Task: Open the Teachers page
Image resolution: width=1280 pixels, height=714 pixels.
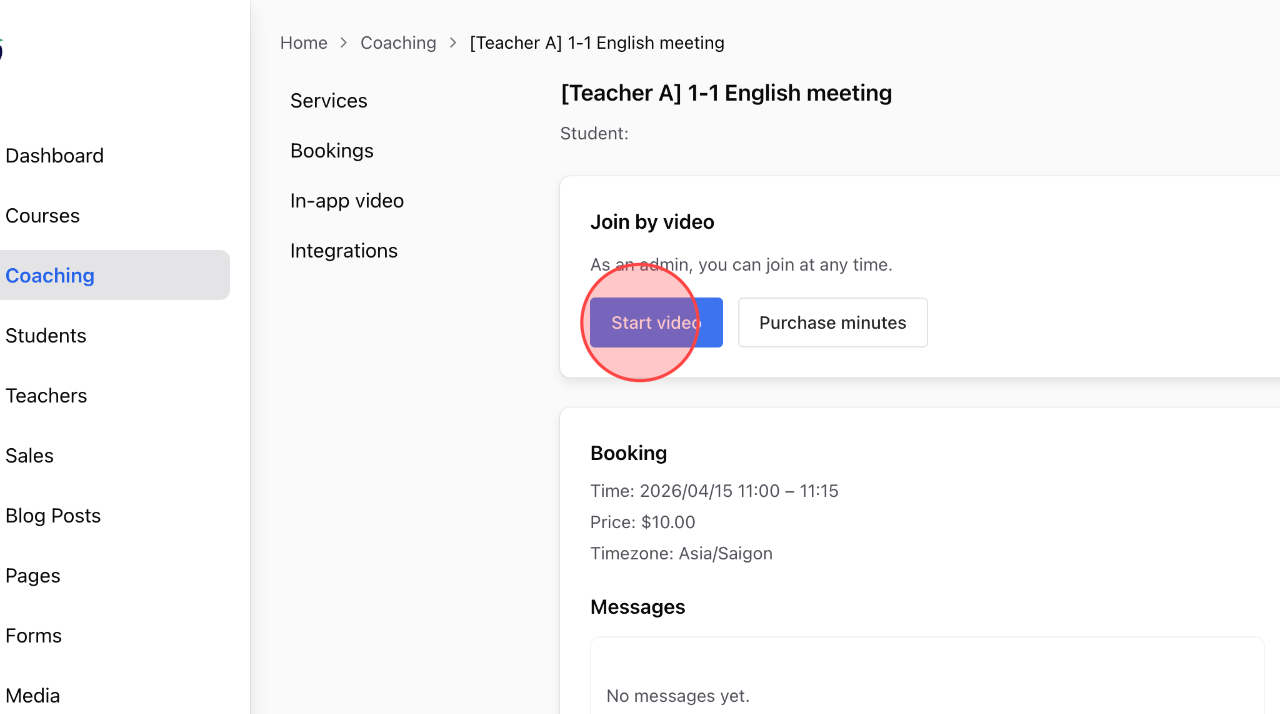Action: (x=46, y=396)
